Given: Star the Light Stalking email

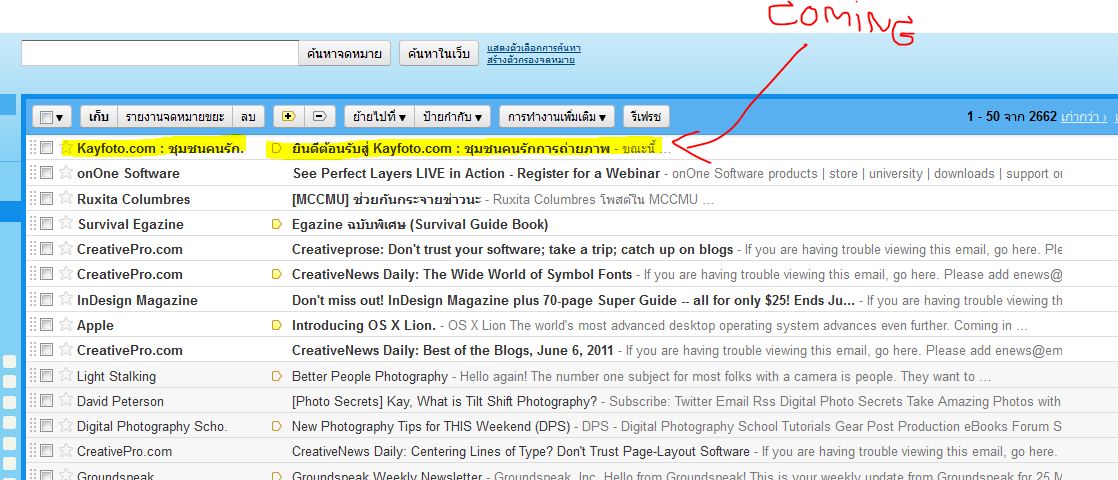Looking at the screenshot, I should [66, 375].
